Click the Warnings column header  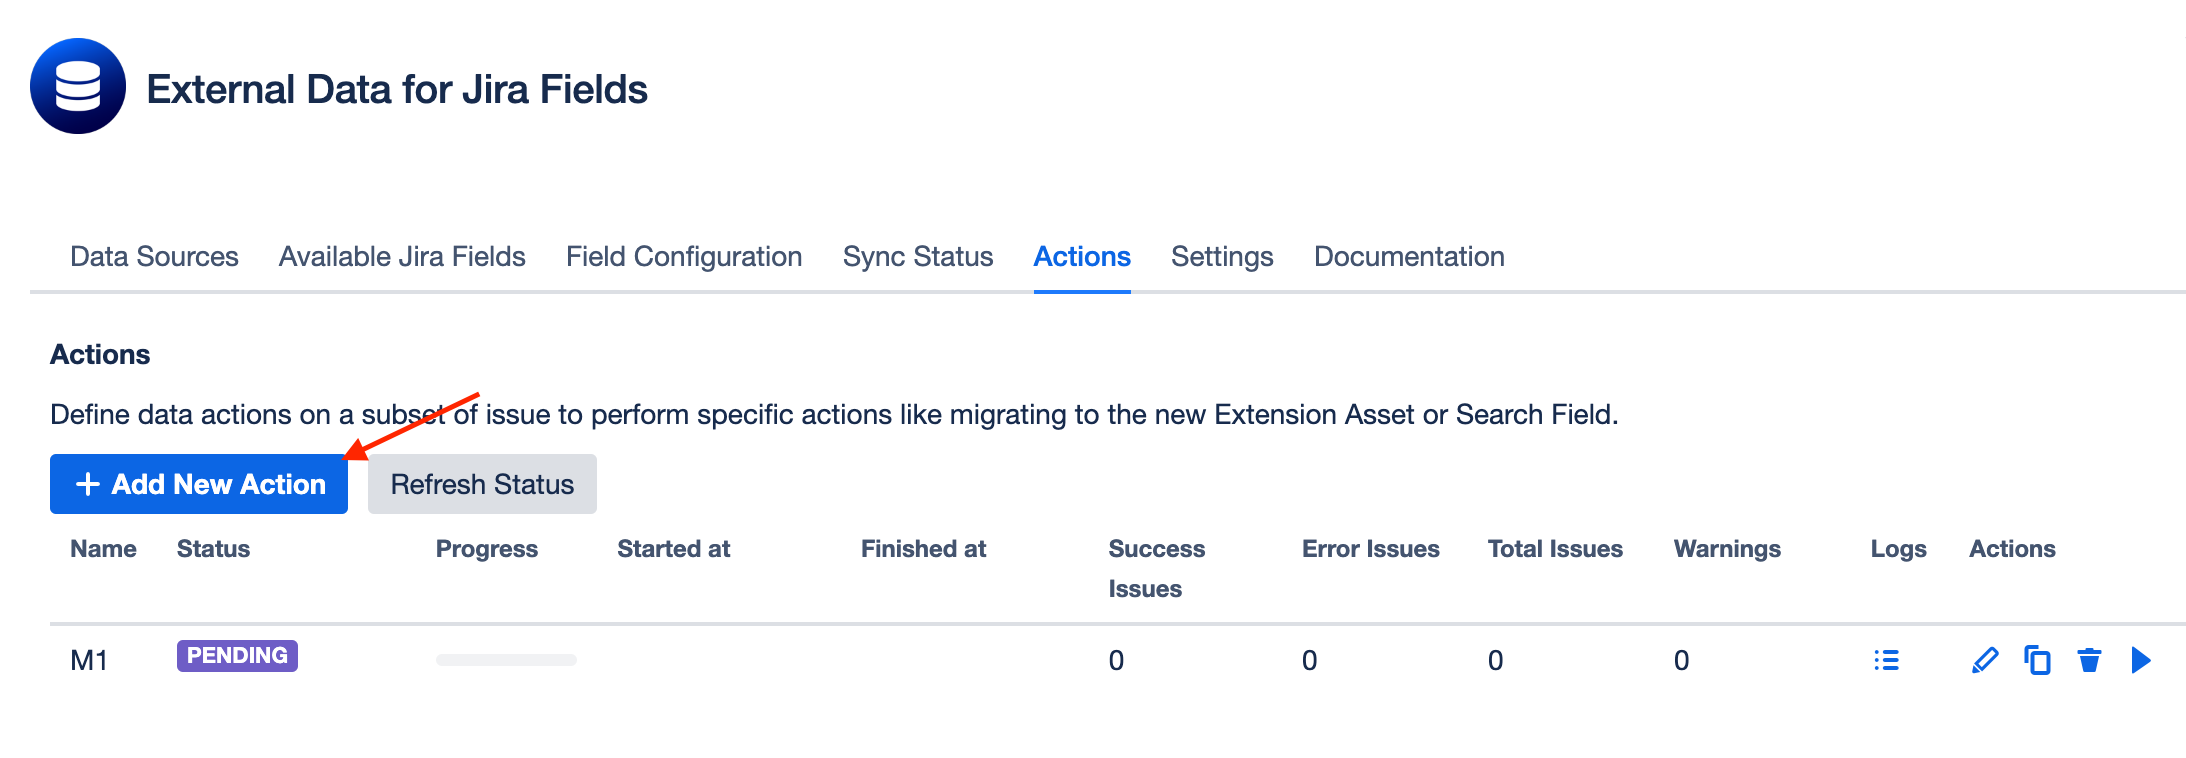(1727, 549)
